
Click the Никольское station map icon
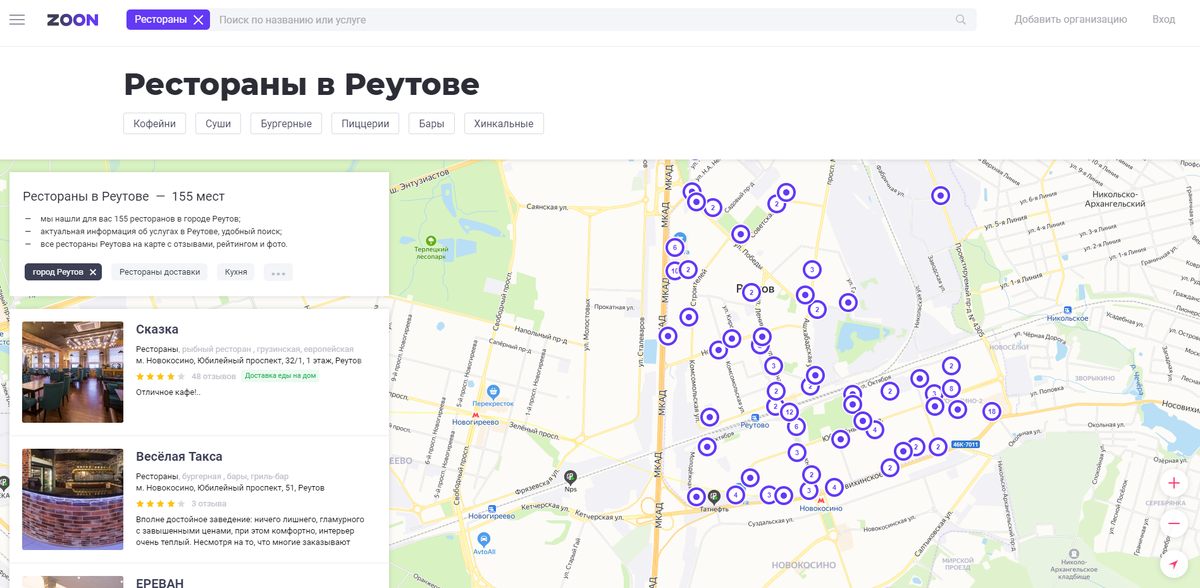pyautogui.click(x=1066, y=308)
